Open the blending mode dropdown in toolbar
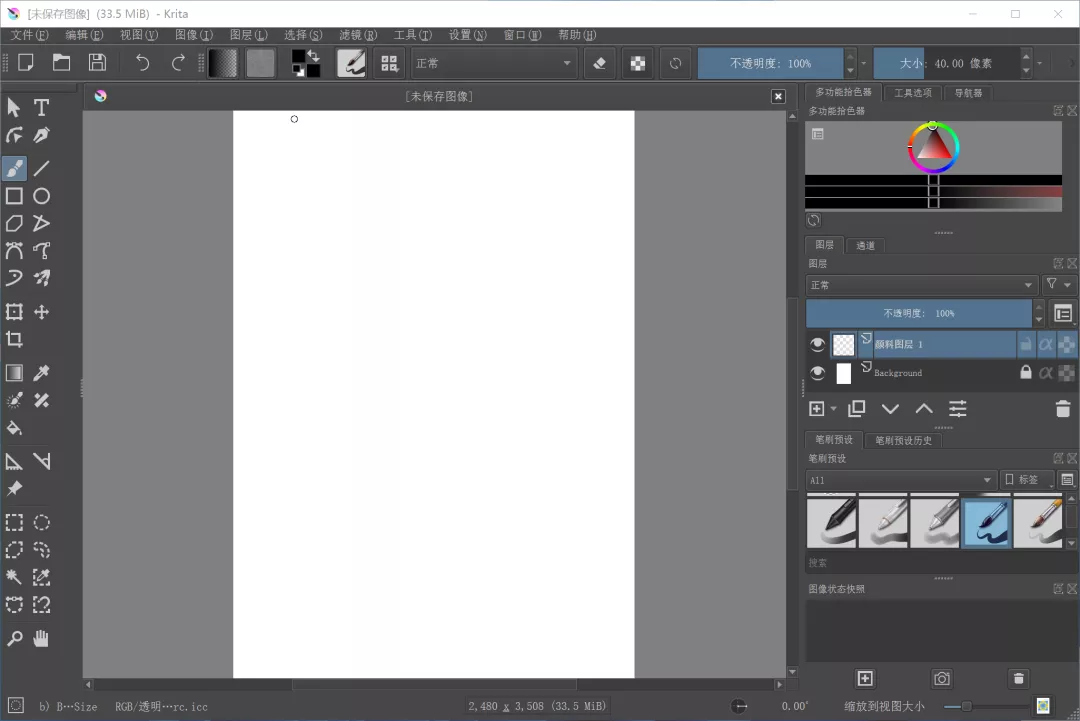The width and height of the screenshot is (1080, 721). point(494,63)
